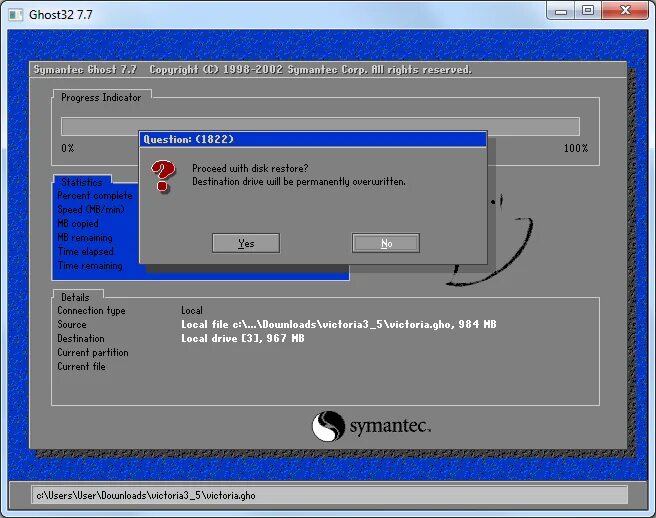656x518 pixels.
Task: Click the Speed (MB/min) label
Action: point(91,209)
